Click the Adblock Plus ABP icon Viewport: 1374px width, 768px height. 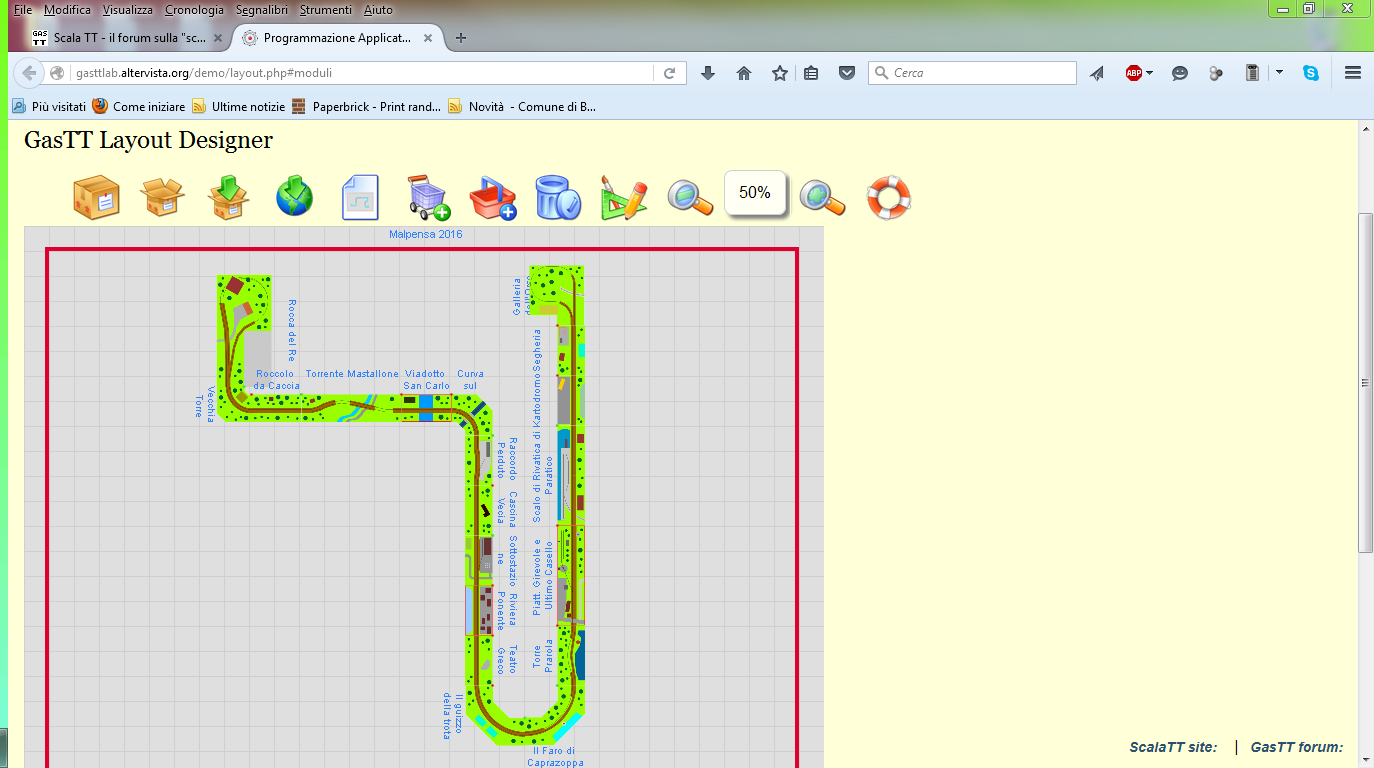coord(1134,73)
